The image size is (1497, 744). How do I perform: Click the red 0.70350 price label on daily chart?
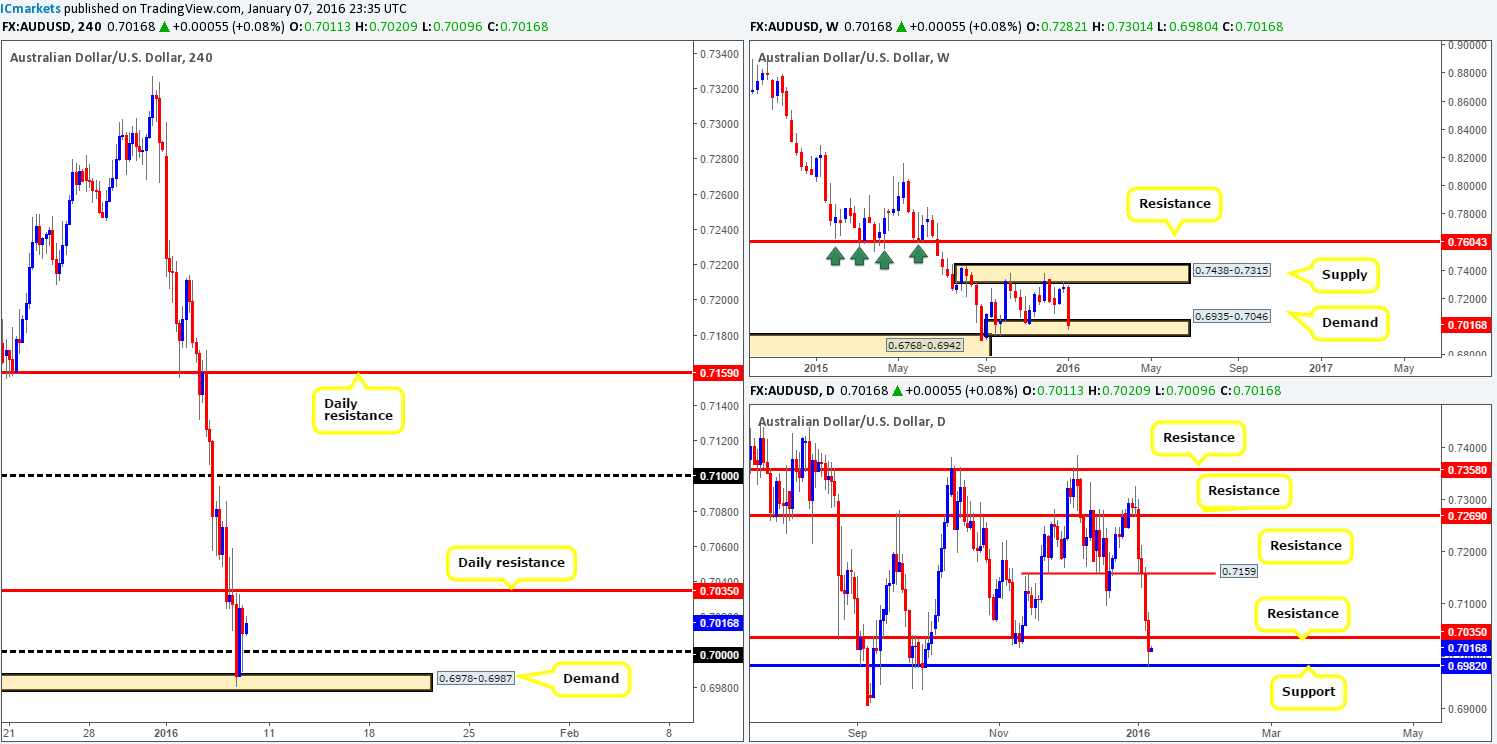click(1467, 633)
